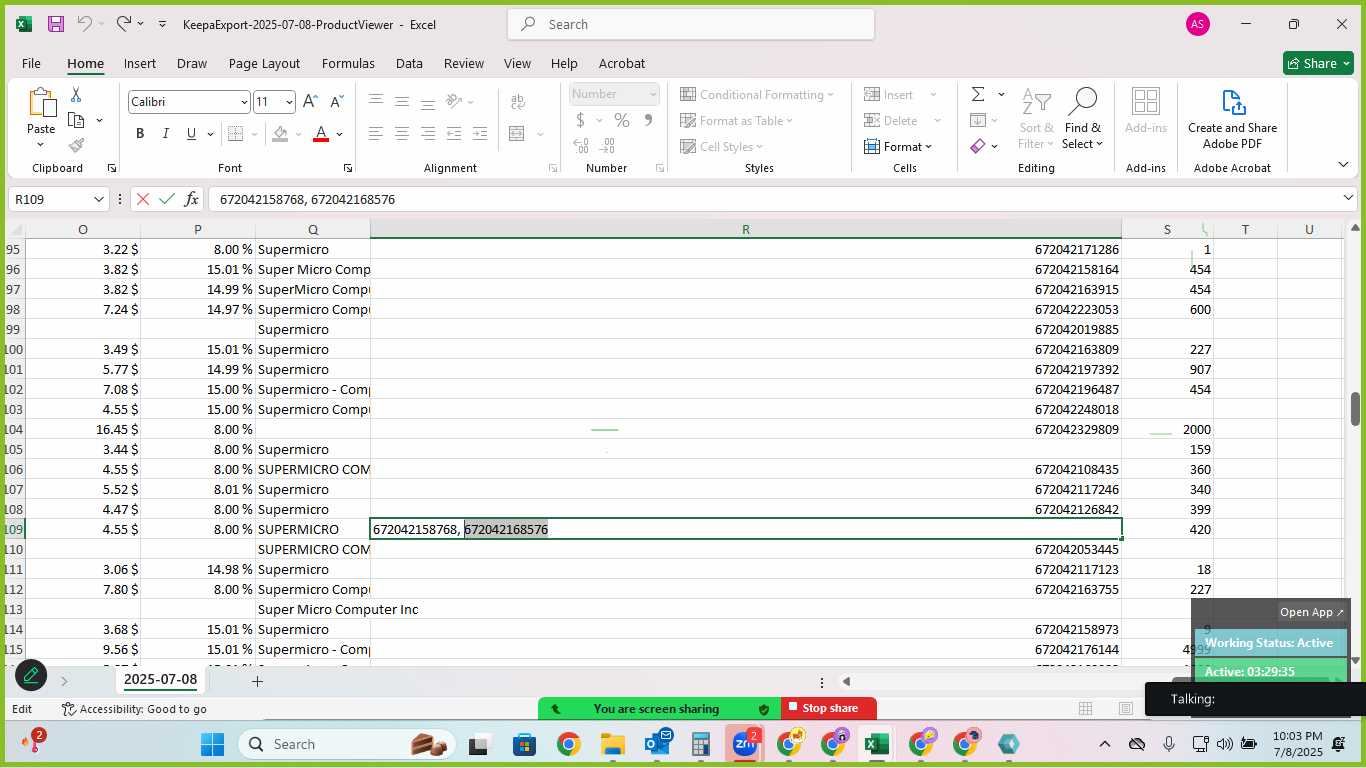Click the Cut scissors icon
Screen dimensions: 1366x768
point(76,94)
